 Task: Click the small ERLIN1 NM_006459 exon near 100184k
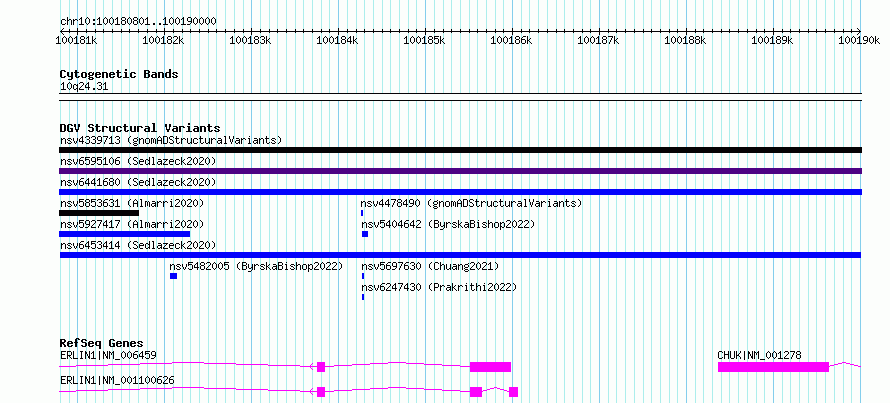tap(321, 367)
